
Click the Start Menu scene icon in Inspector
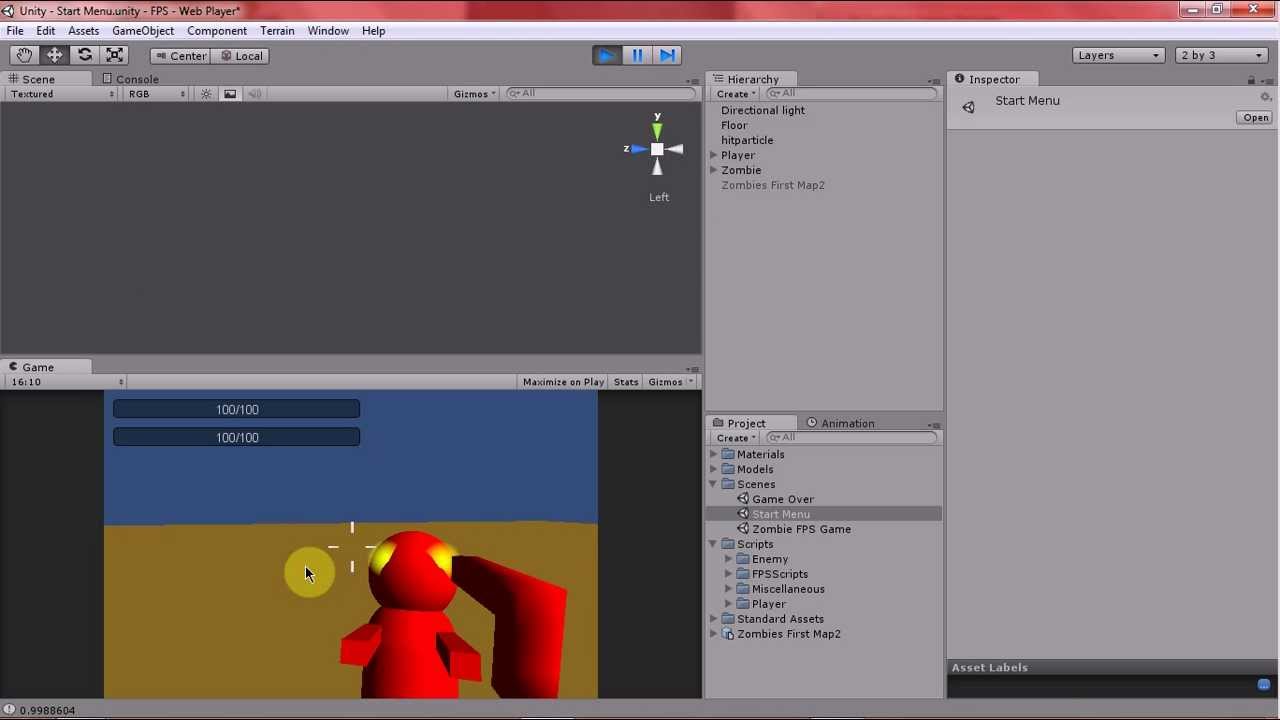pos(968,107)
